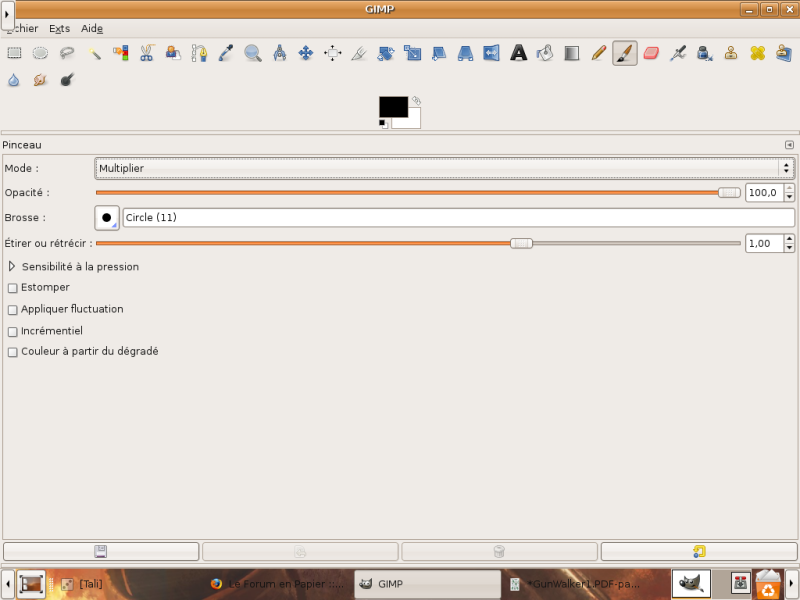Select the Paintbrush tool
This screenshot has width=800, height=600.
(624, 53)
